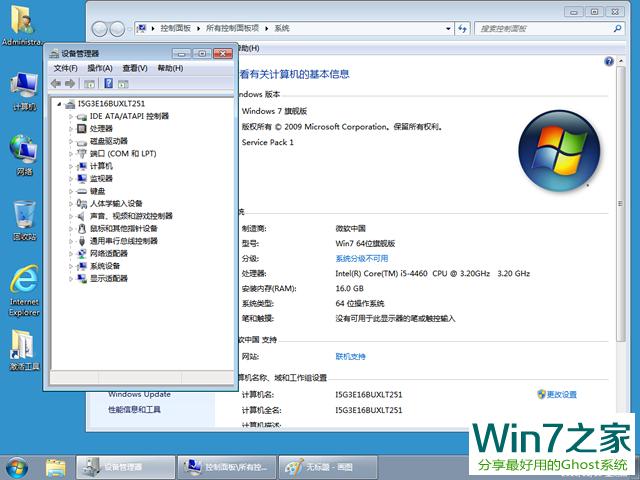Open the 查看(V) menu
640x480 pixels.
tap(135, 68)
